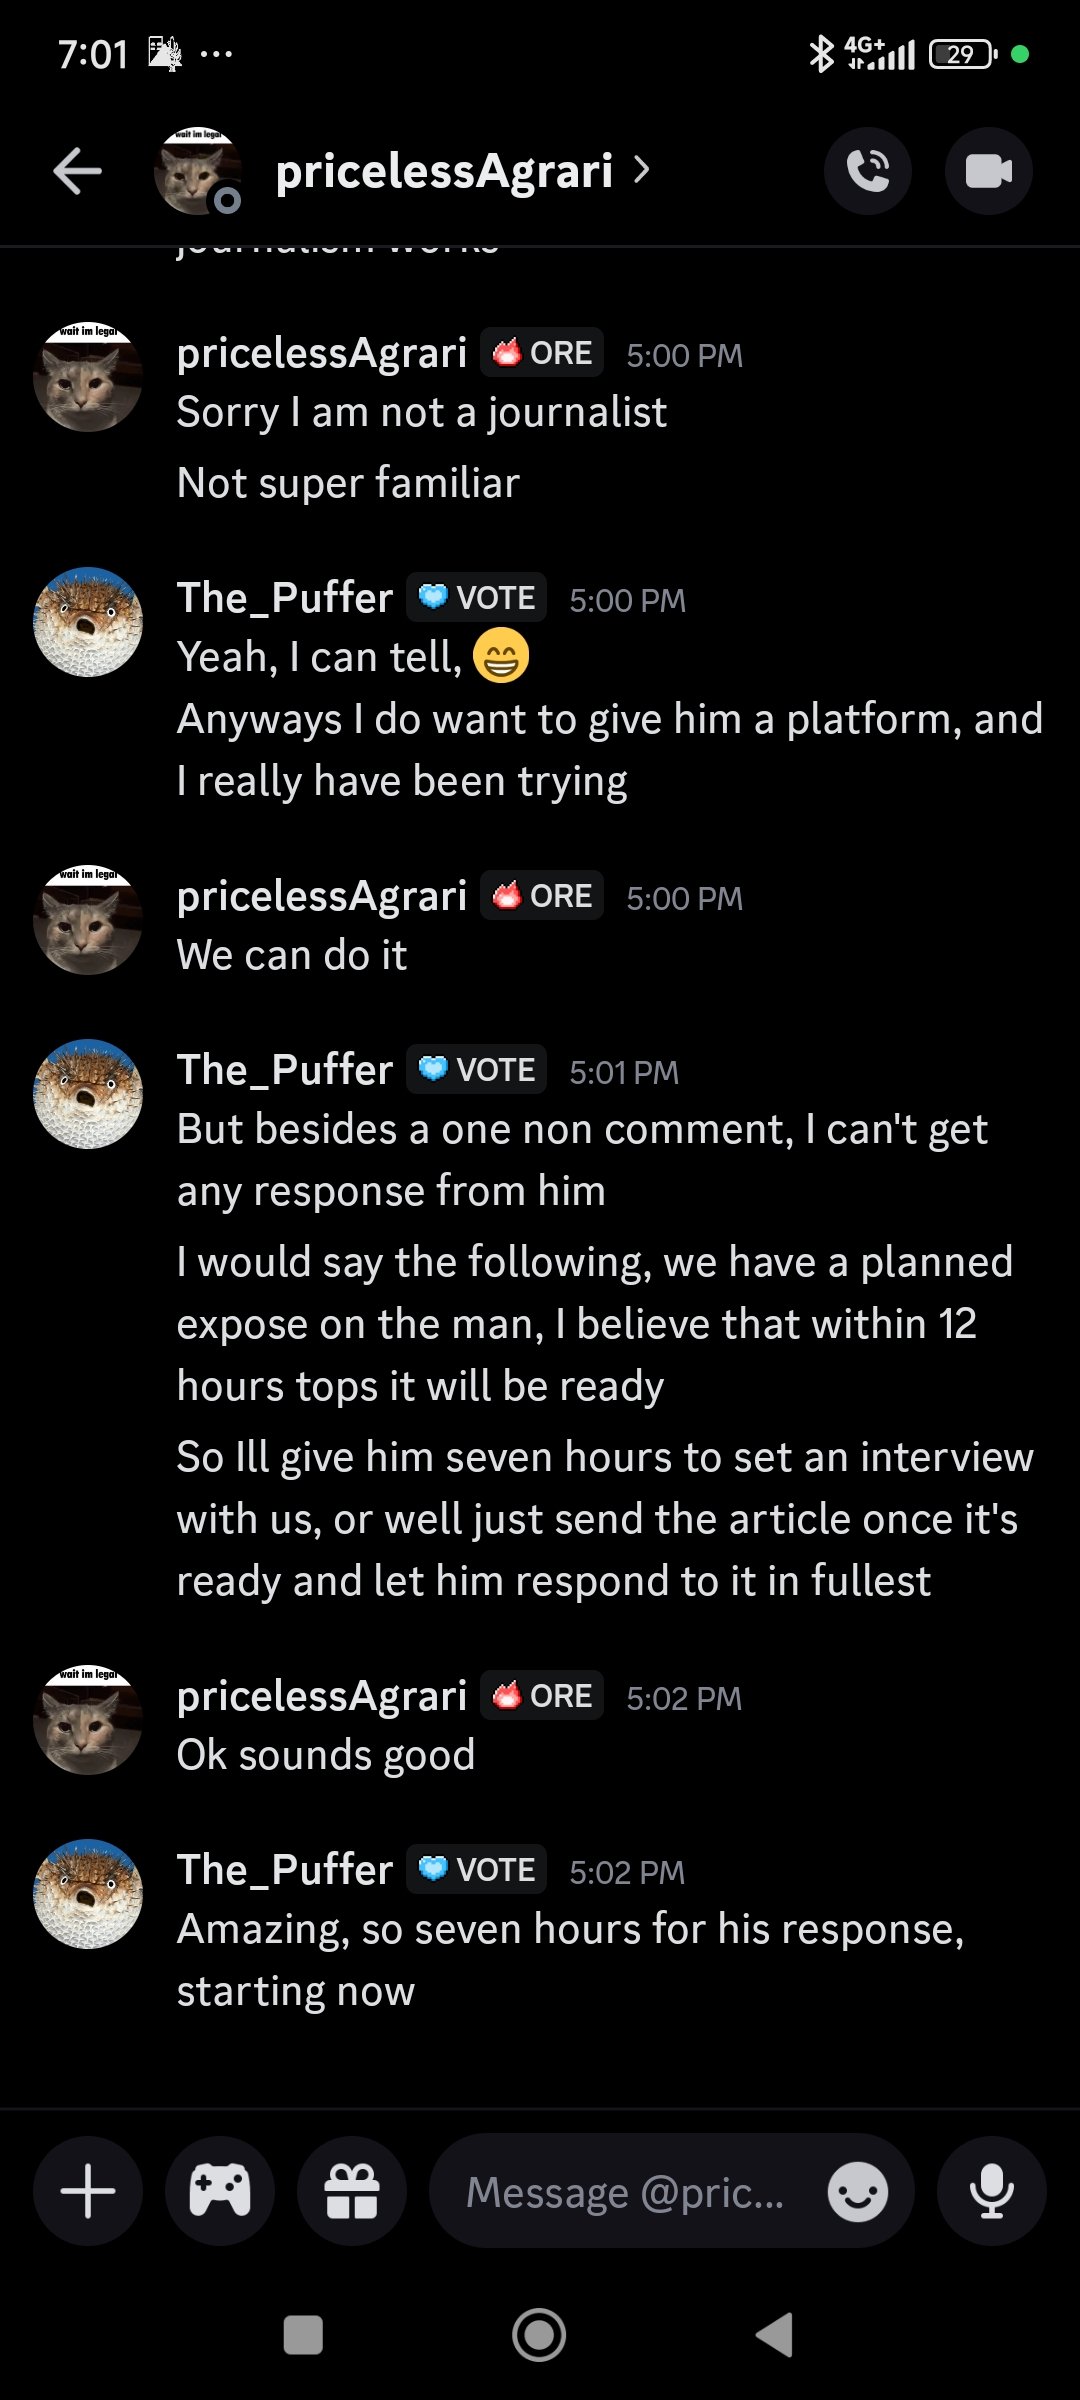Open the game controller apps button
This screenshot has width=1080, height=2400.
(x=220, y=2191)
